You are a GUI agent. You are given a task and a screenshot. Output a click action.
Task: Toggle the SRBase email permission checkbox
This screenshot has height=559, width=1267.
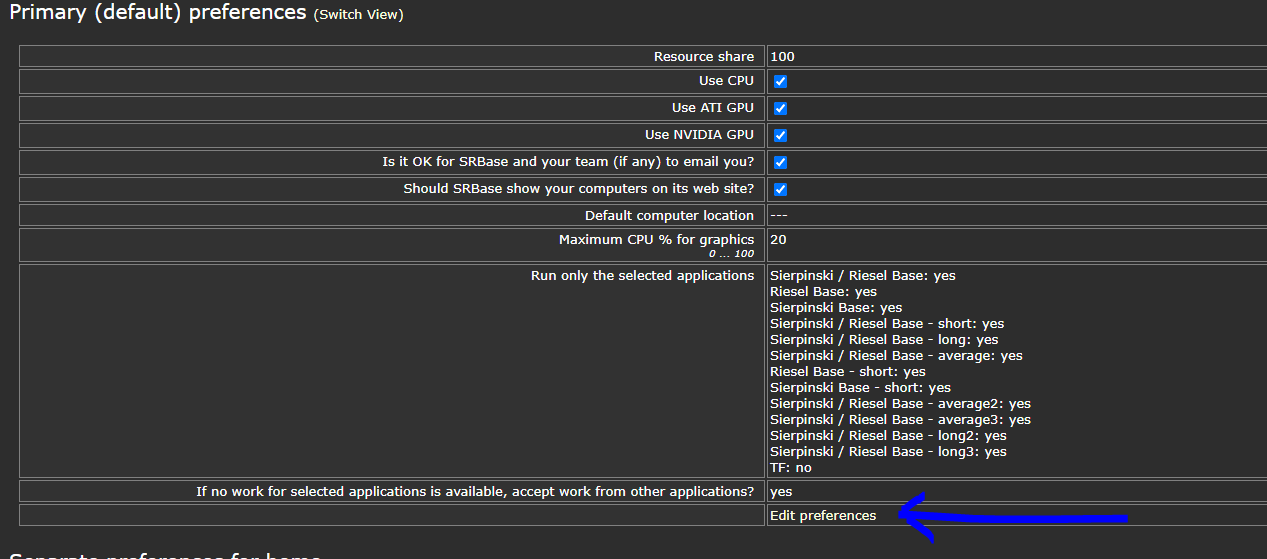780,163
